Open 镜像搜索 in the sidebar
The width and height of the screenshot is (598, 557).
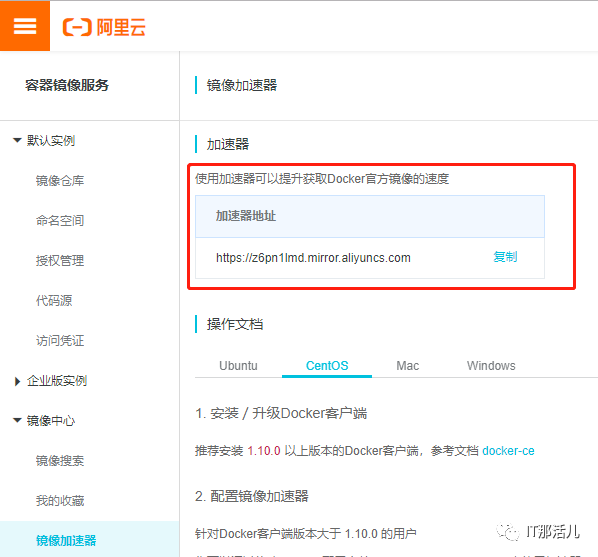[x=60, y=461]
